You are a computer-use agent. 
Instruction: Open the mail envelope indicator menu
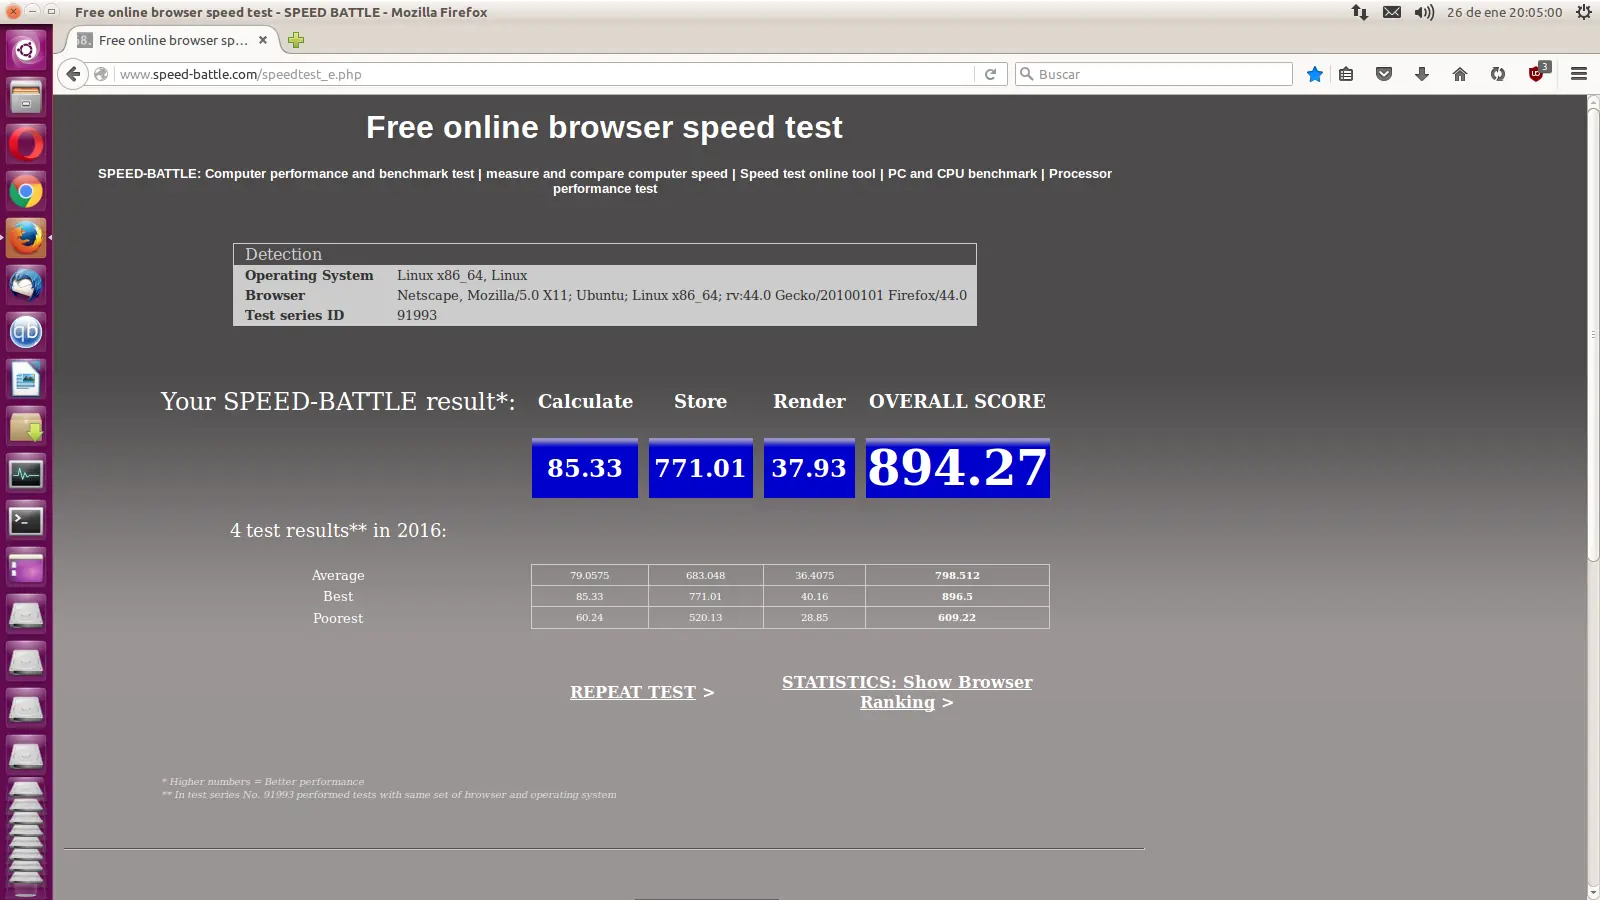click(1392, 12)
